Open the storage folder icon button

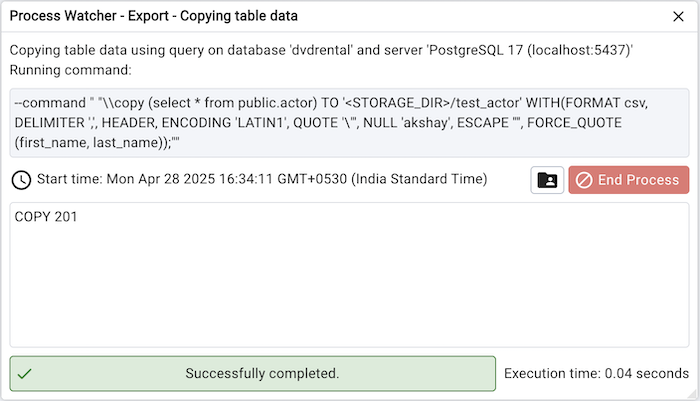[547, 180]
